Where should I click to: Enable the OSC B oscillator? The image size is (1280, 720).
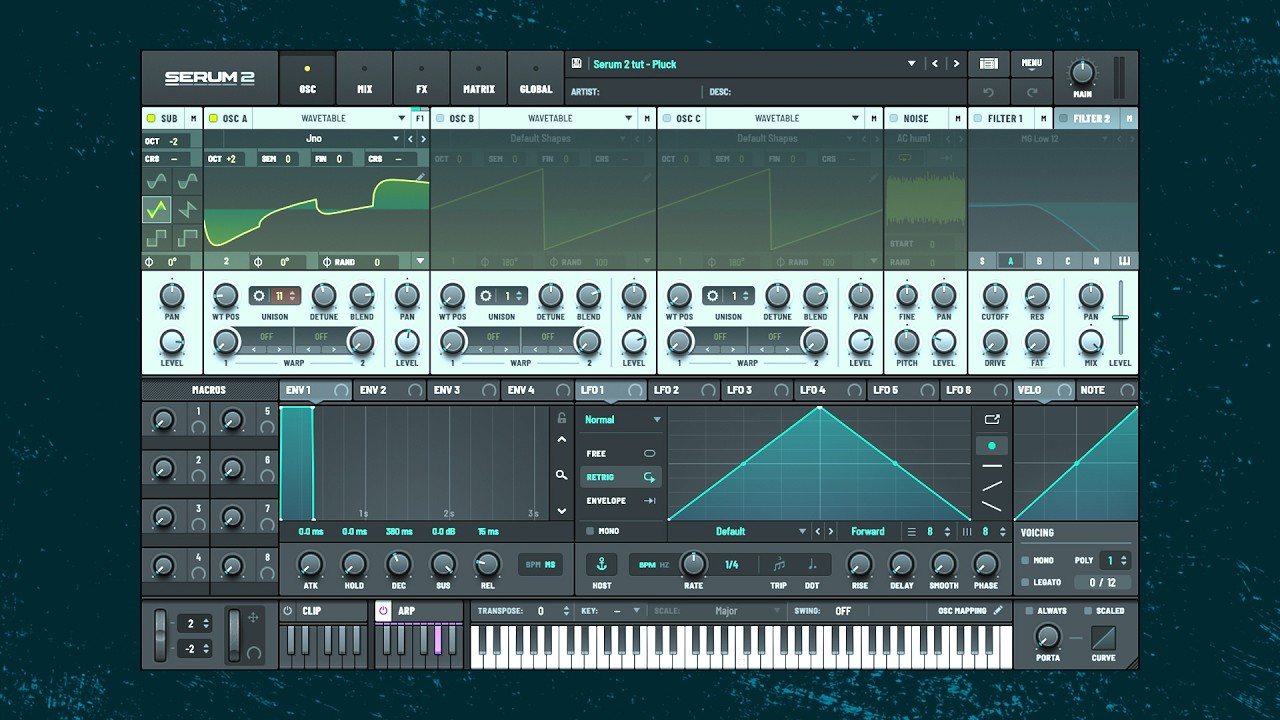pyautogui.click(x=439, y=118)
